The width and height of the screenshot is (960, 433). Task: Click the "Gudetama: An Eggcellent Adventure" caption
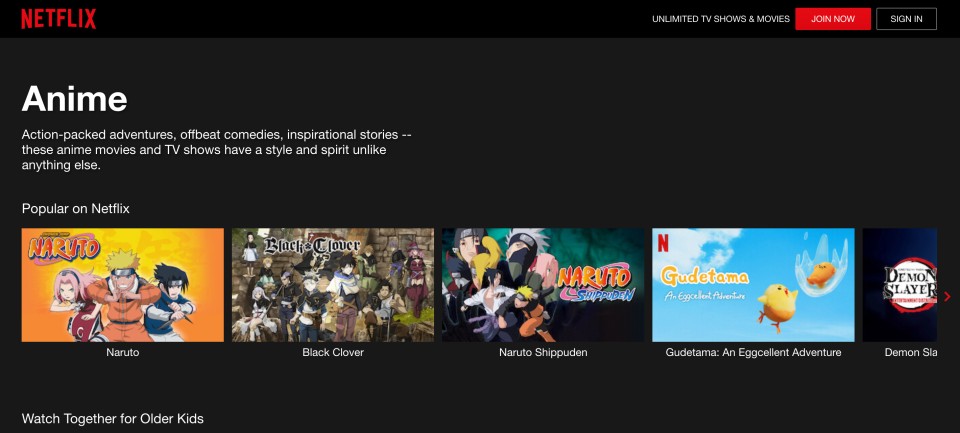point(753,353)
